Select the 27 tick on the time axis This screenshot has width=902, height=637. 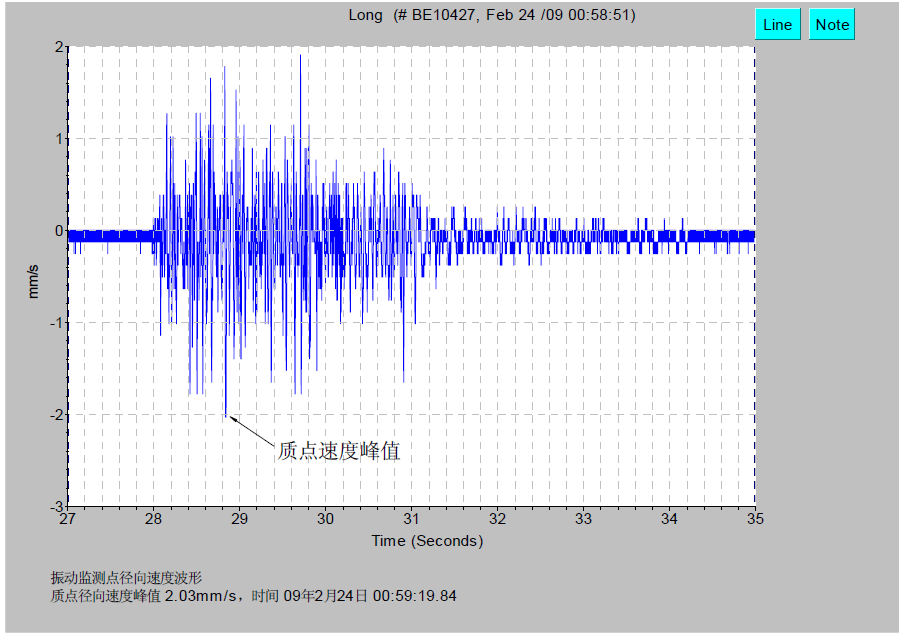click(x=67, y=519)
